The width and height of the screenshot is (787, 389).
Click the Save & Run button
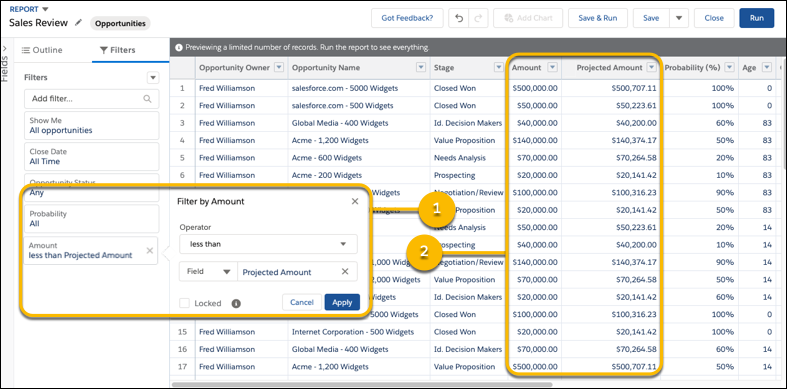pos(597,18)
